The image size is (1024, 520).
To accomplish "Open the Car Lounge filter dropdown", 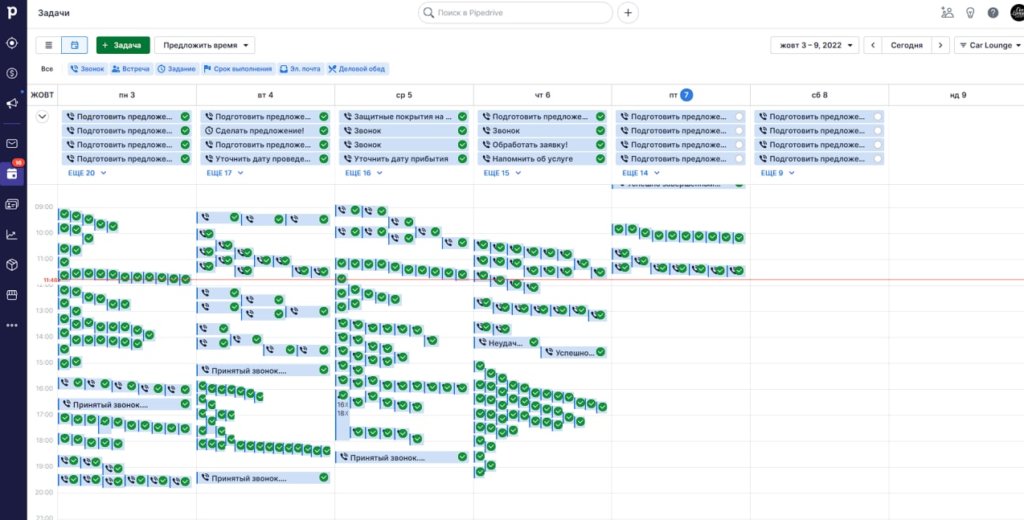I will coord(988,45).
